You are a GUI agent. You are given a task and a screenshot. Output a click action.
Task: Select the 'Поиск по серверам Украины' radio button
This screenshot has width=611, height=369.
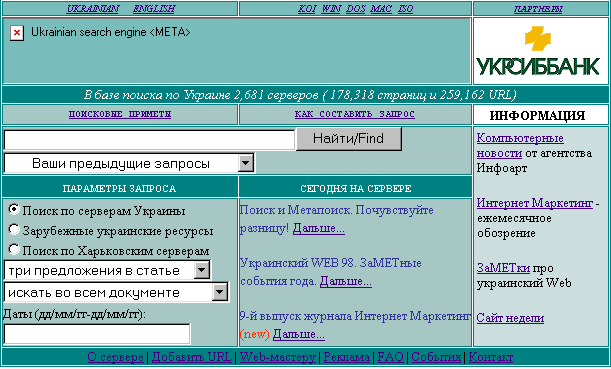(14, 210)
